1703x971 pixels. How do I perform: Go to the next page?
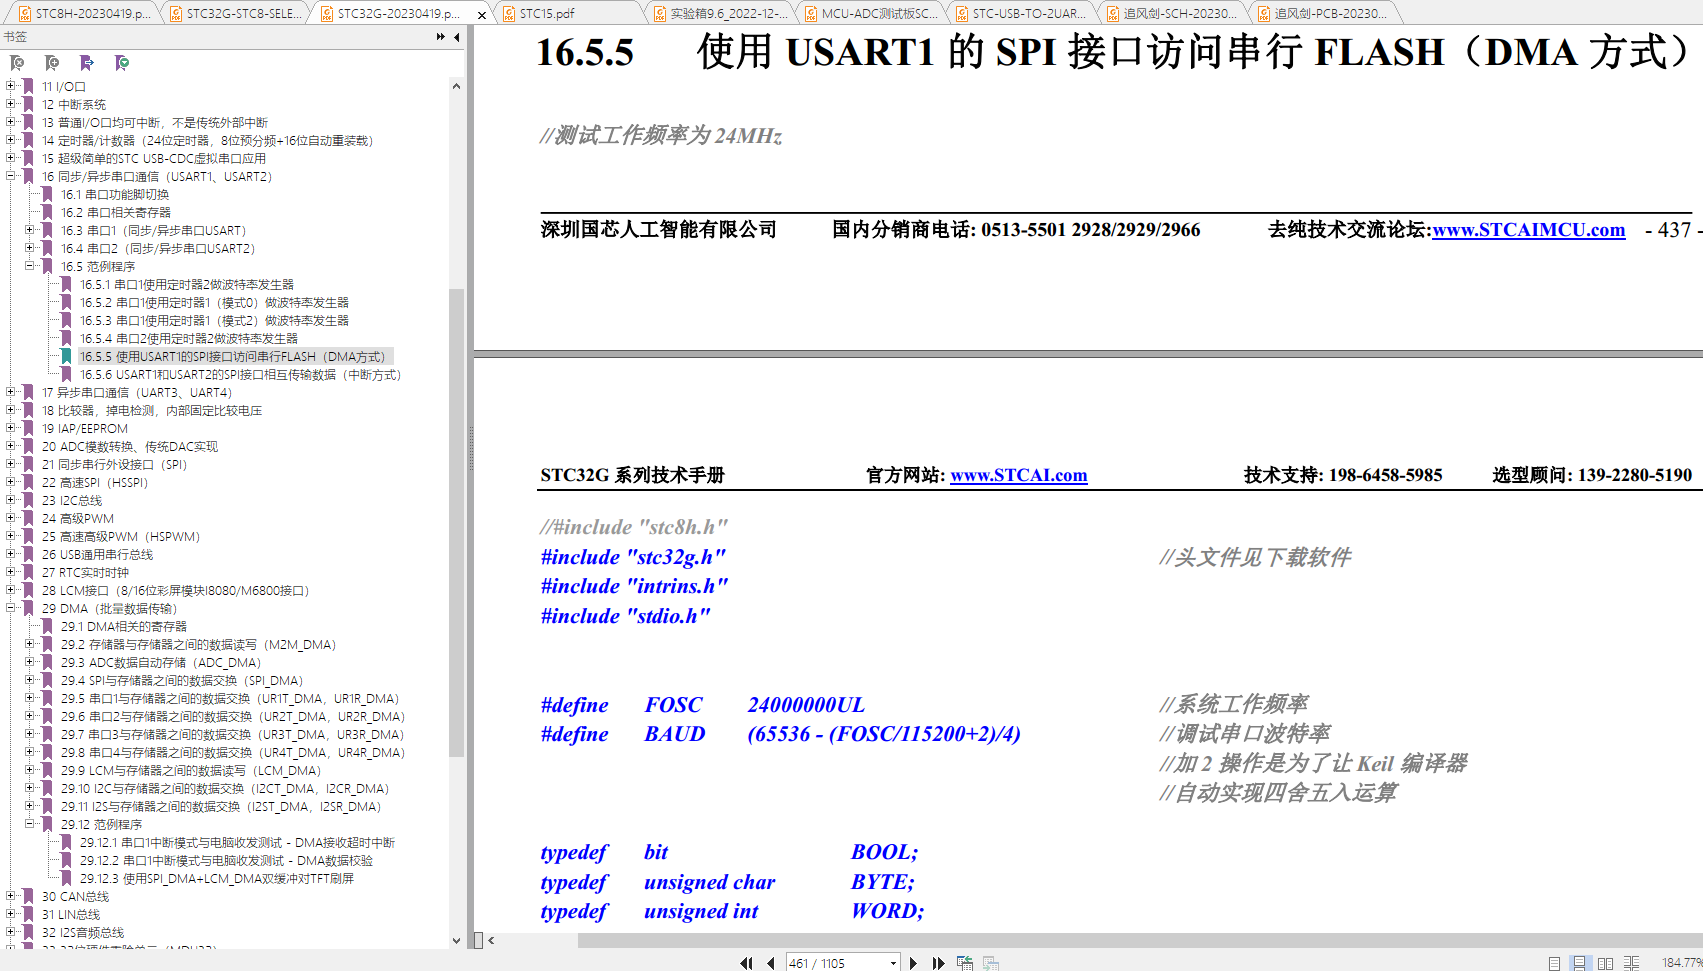(x=913, y=963)
